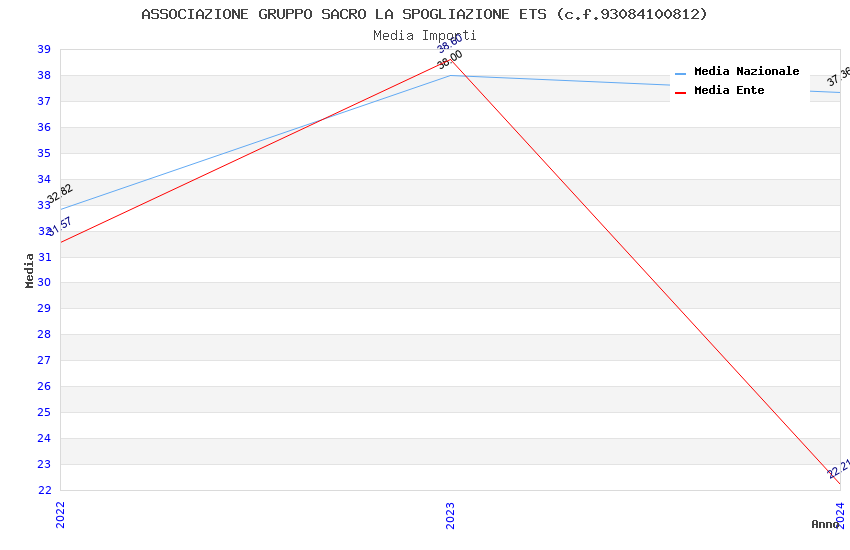Click the 2023 x-axis label

click(x=450, y=515)
